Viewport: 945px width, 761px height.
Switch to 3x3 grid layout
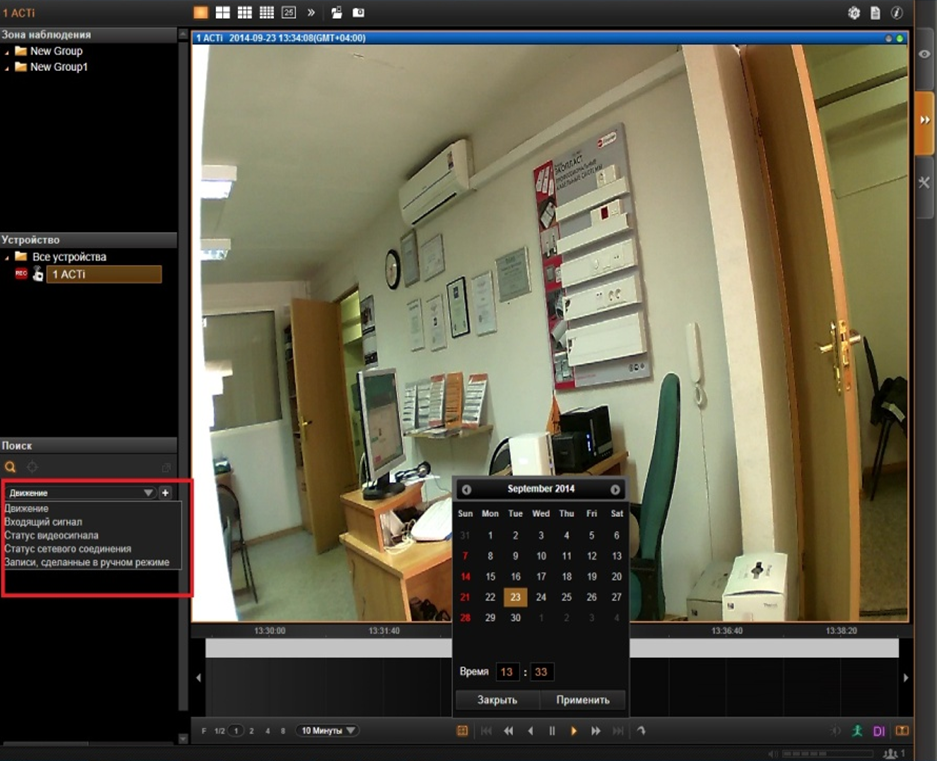click(245, 13)
